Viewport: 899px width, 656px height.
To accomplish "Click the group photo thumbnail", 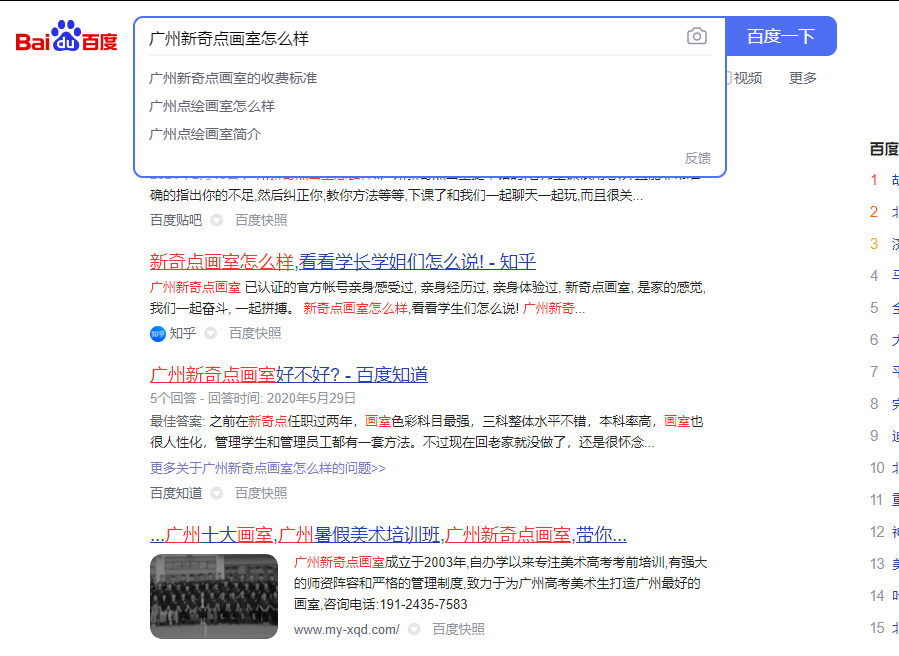I will (x=214, y=596).
